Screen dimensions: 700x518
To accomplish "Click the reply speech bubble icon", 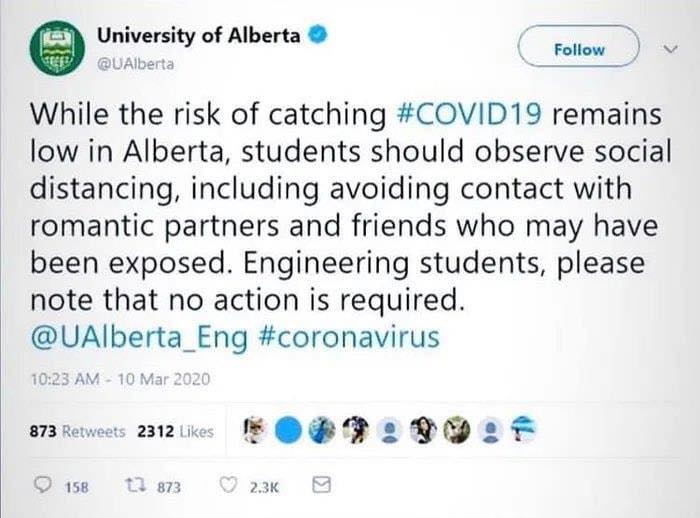I will [x=43, y=485].
